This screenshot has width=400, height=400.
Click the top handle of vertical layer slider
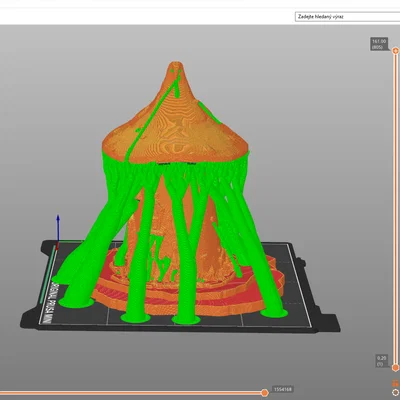coord(395,51)
